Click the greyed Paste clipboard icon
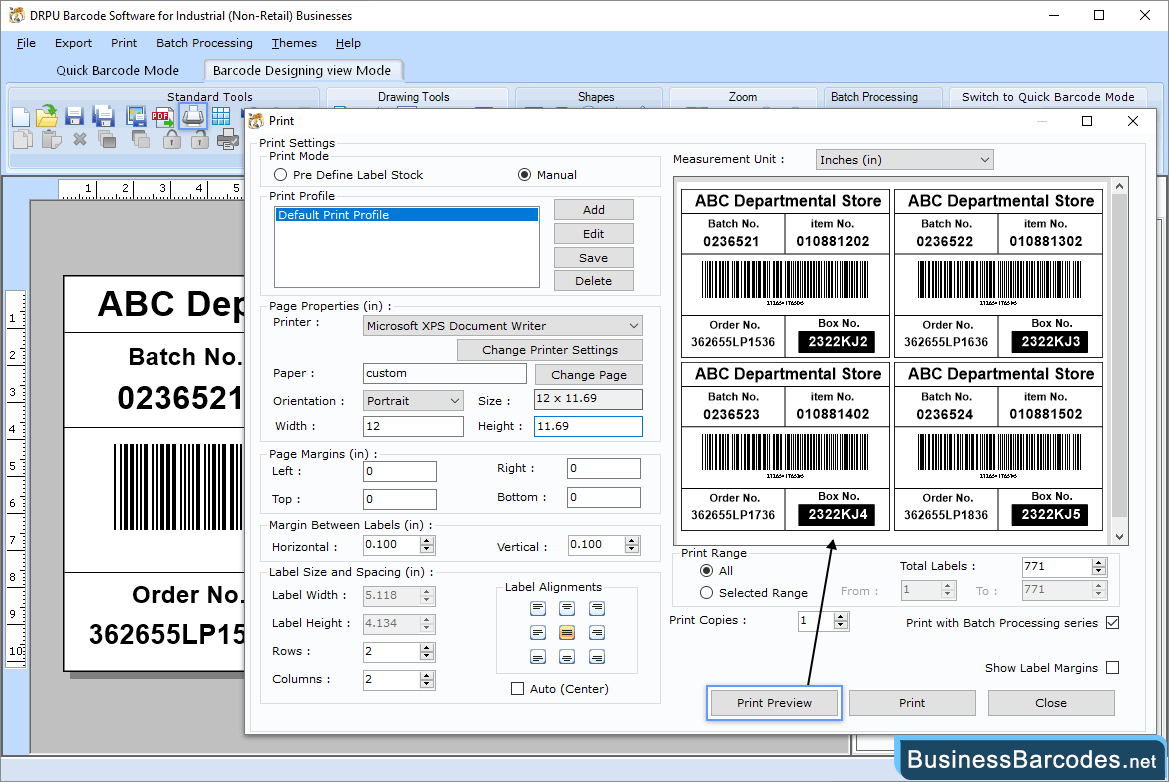Viewport: 1169px width, 782px height. coord(51,139)
